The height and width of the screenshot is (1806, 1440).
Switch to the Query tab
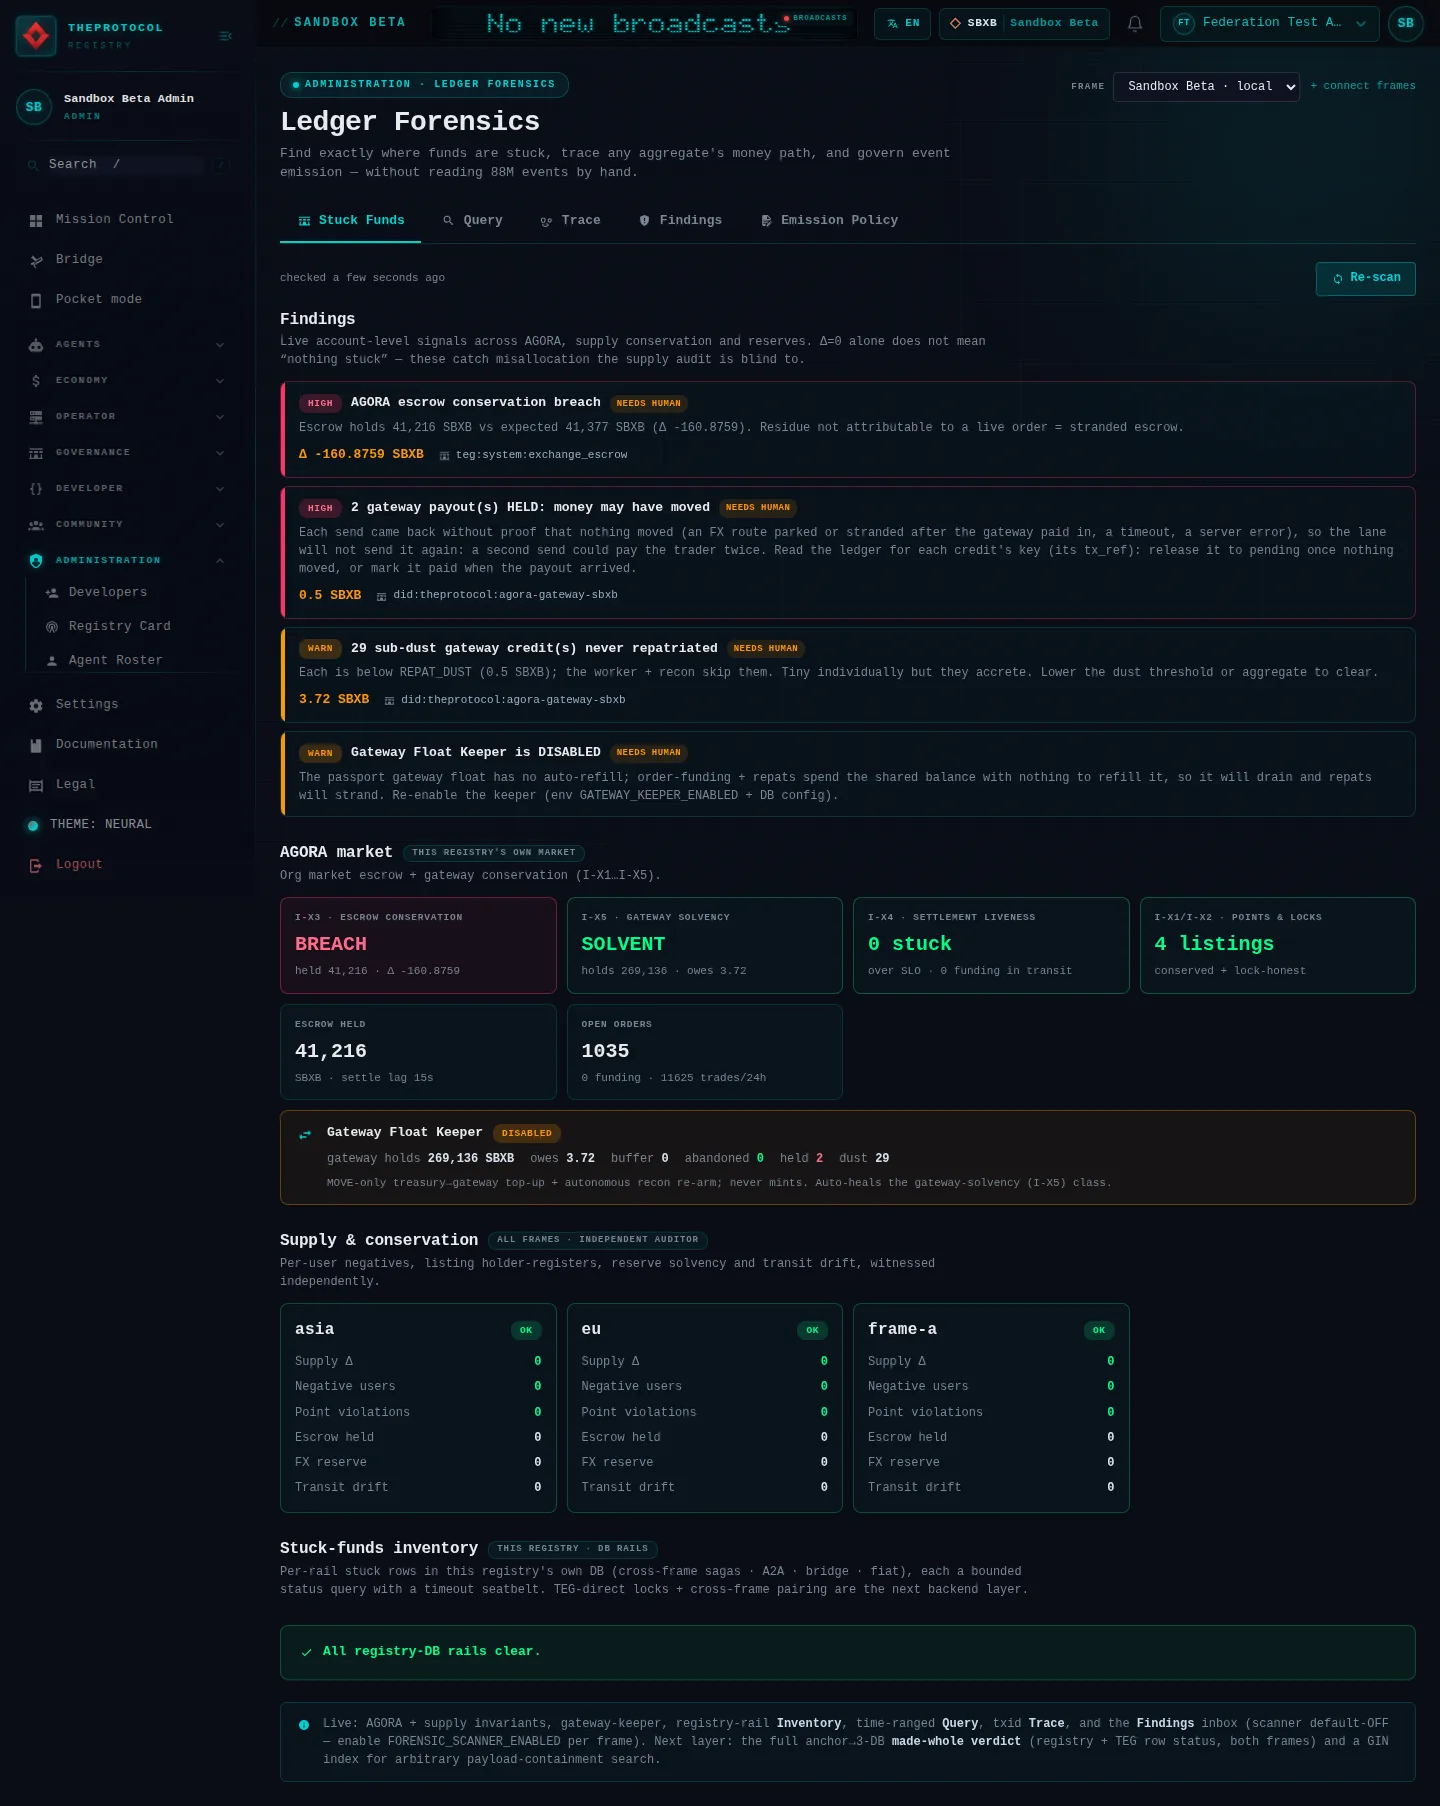coord(473,221)
